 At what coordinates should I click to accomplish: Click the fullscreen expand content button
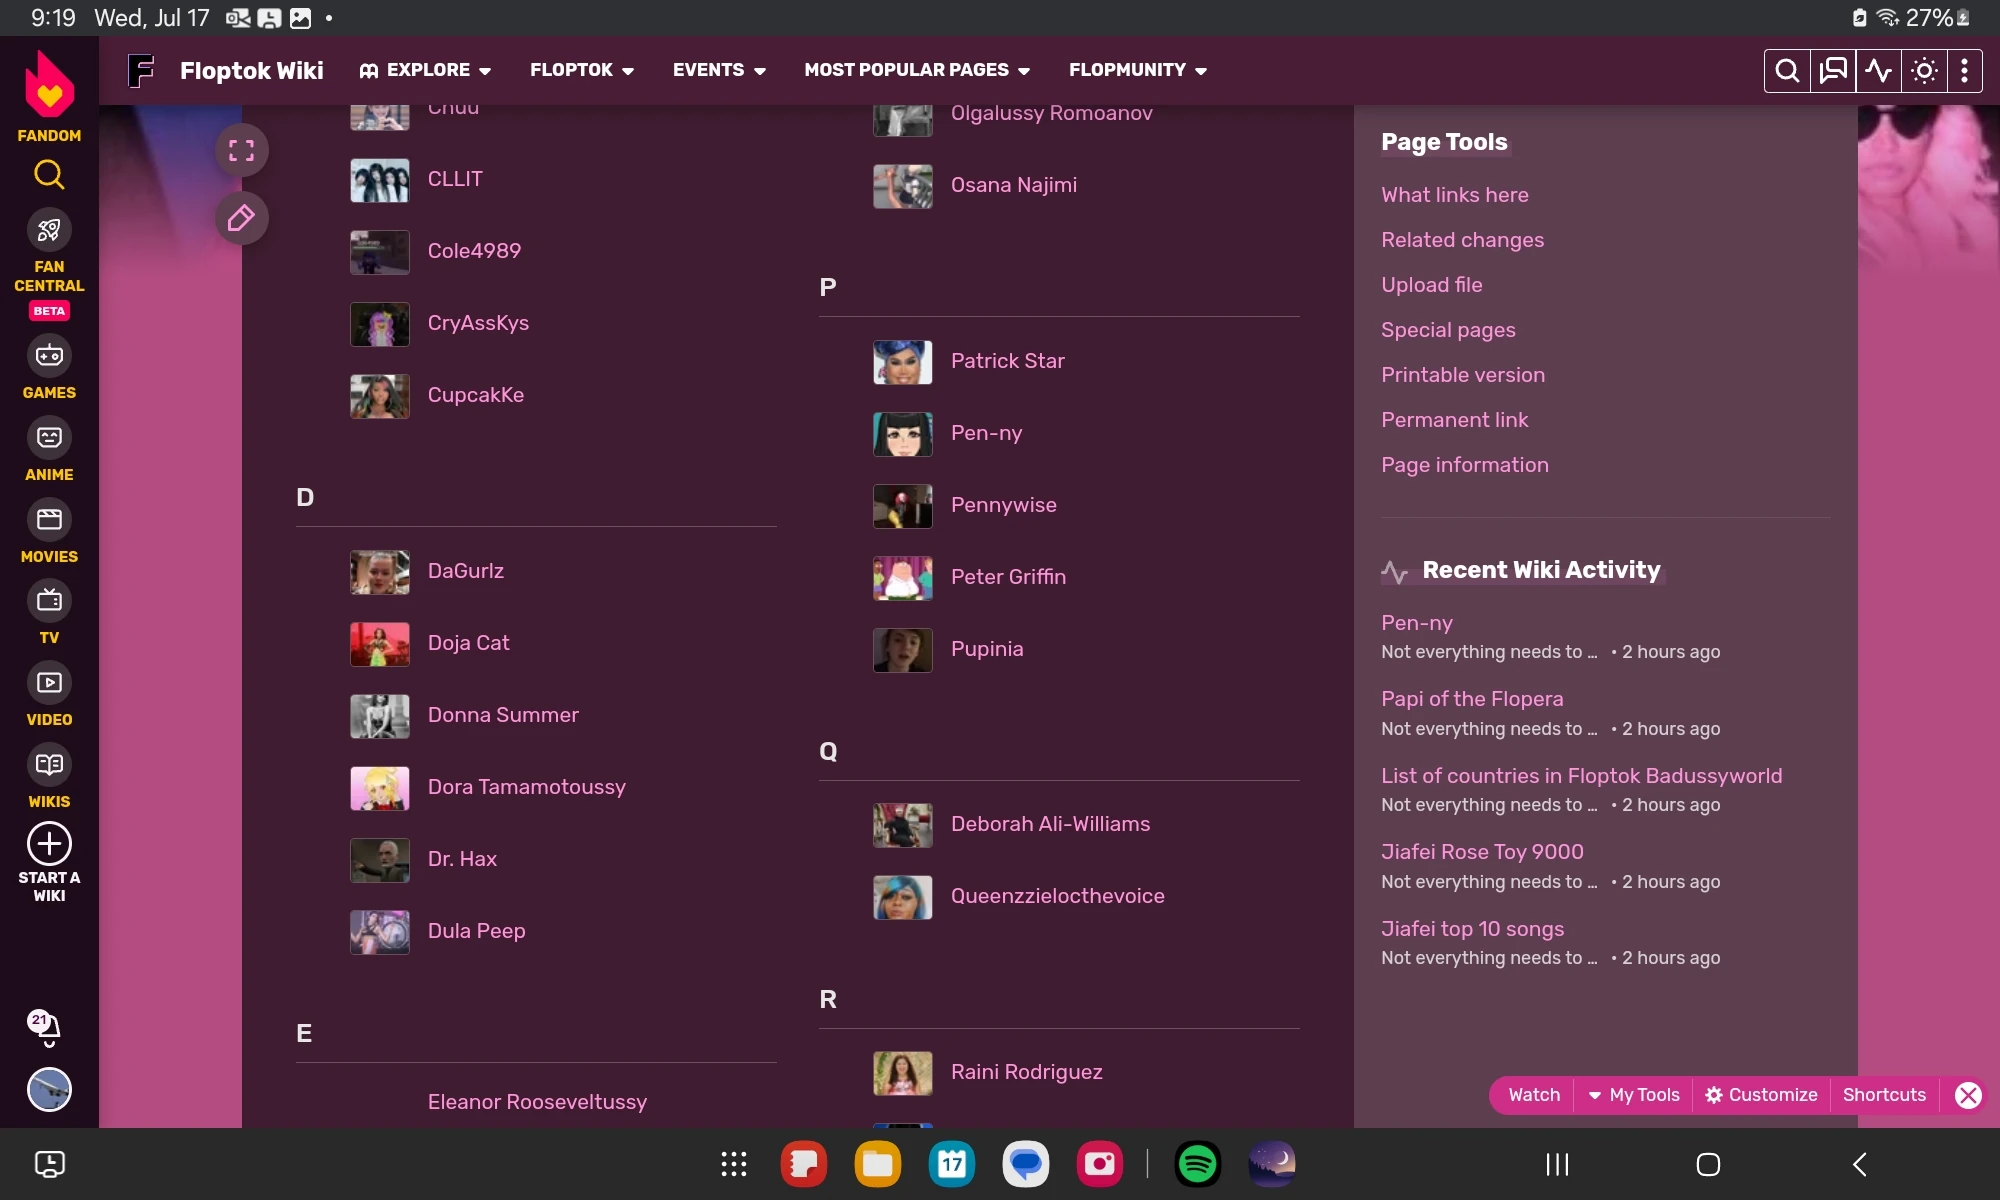pos(241,151)
